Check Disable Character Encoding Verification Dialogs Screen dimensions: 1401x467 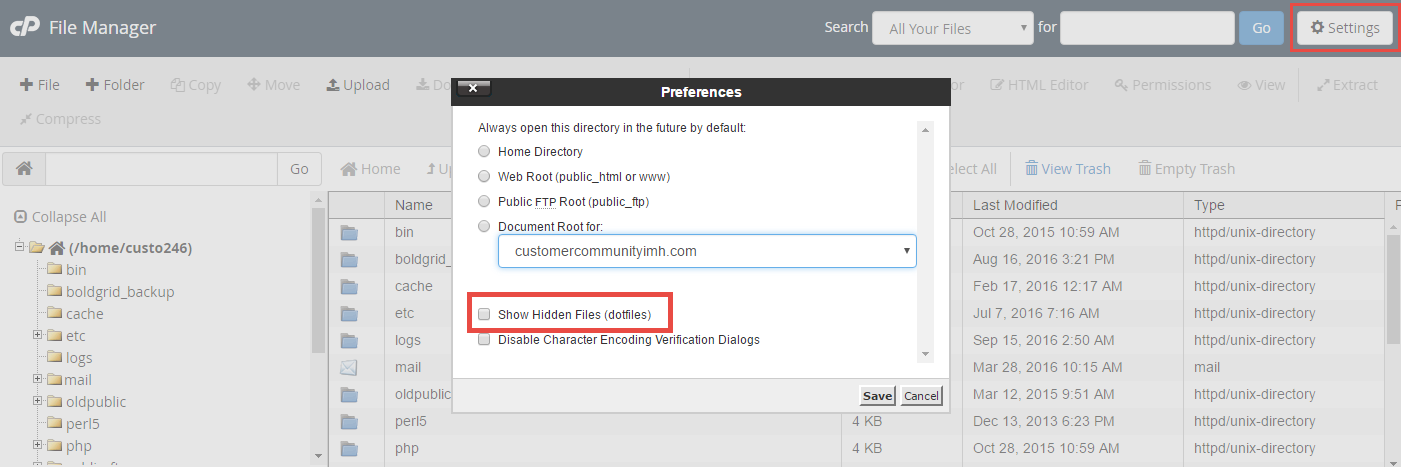click(484, 340)
